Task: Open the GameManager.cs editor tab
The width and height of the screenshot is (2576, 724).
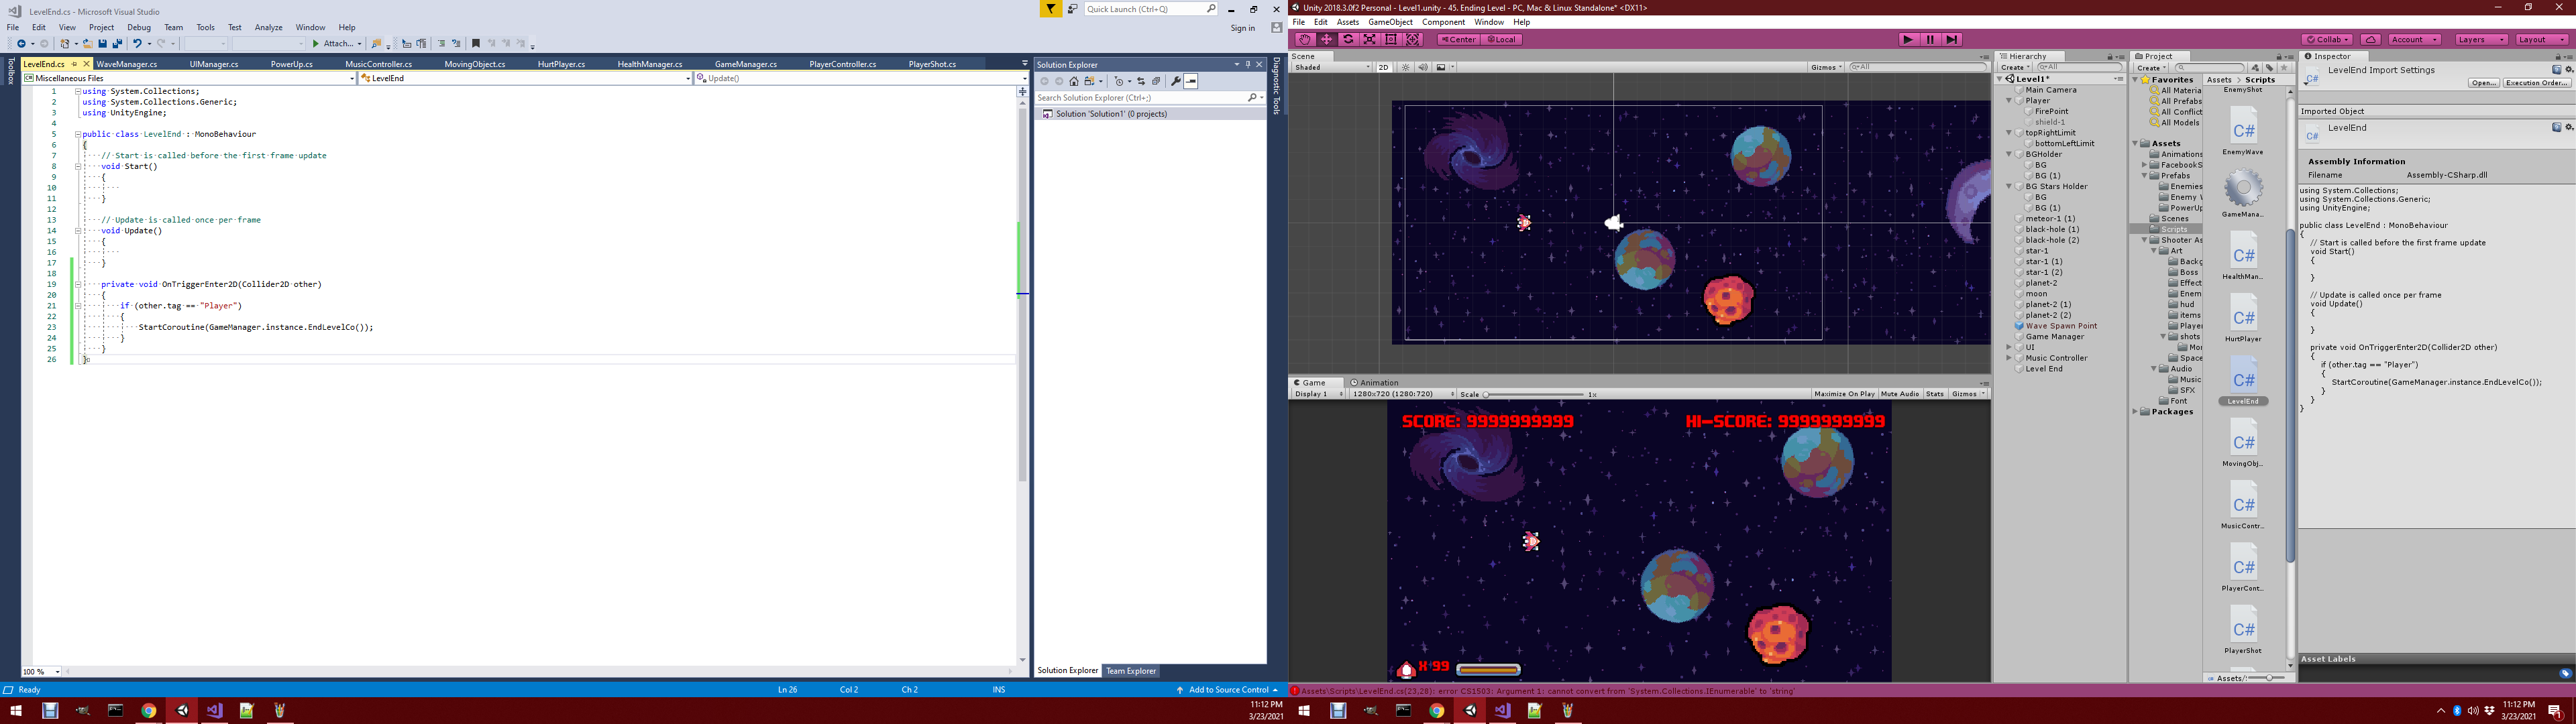Action: click(745, 64)
